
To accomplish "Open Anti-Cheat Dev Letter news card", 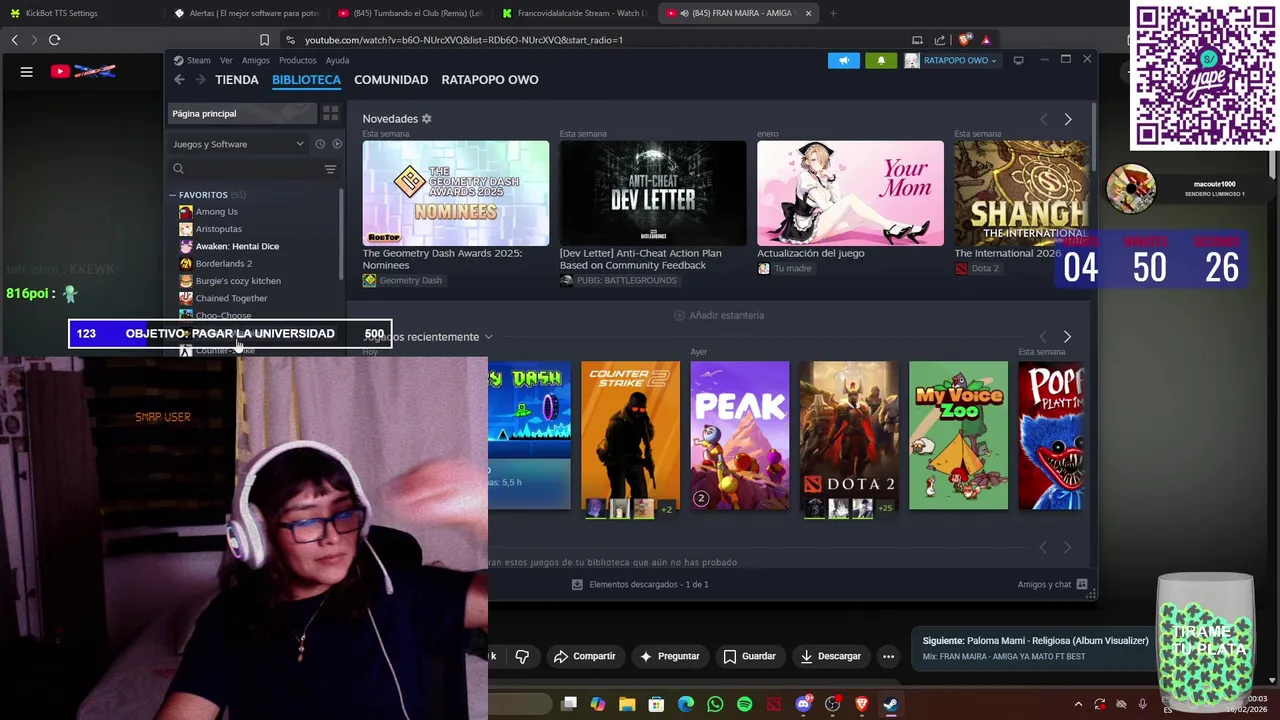I will [652, 193].
